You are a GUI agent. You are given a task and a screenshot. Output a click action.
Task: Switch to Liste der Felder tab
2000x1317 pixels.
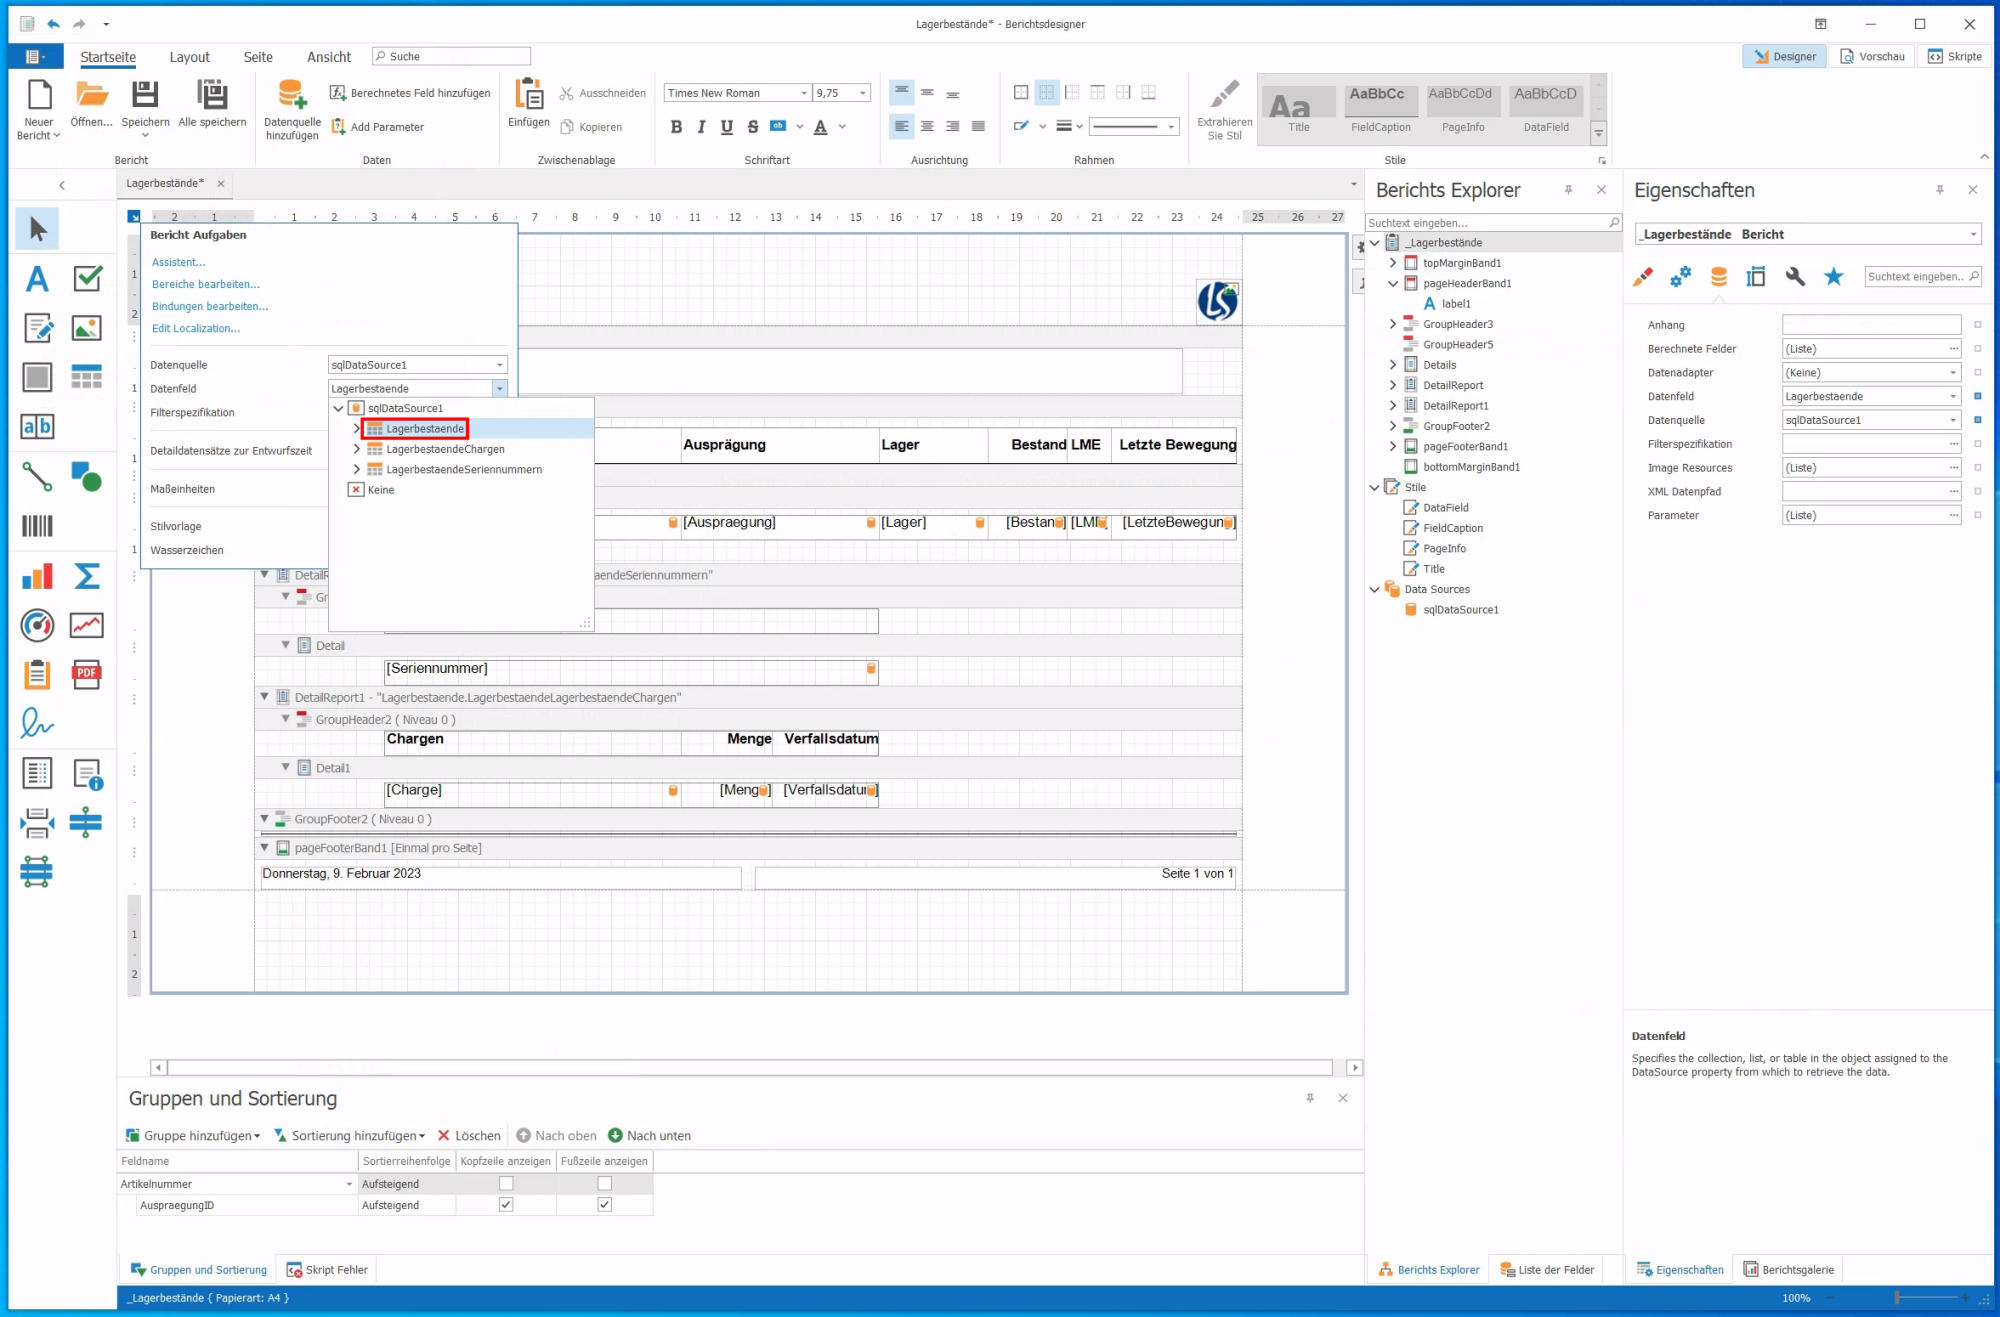pyautogui.click(x=1547, y=1270)
